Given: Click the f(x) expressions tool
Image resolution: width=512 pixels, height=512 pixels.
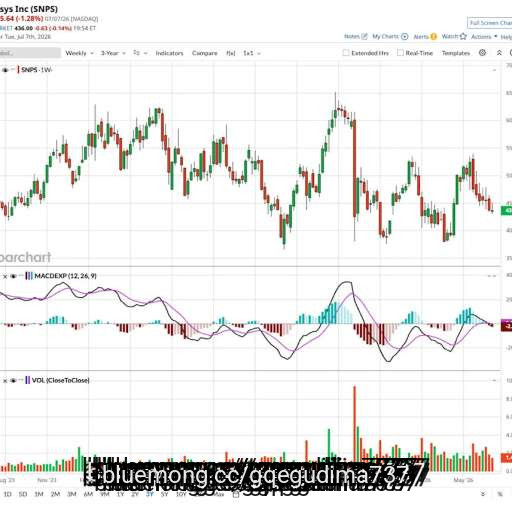Looking at the screenshot, I should [x=231, y=53].
